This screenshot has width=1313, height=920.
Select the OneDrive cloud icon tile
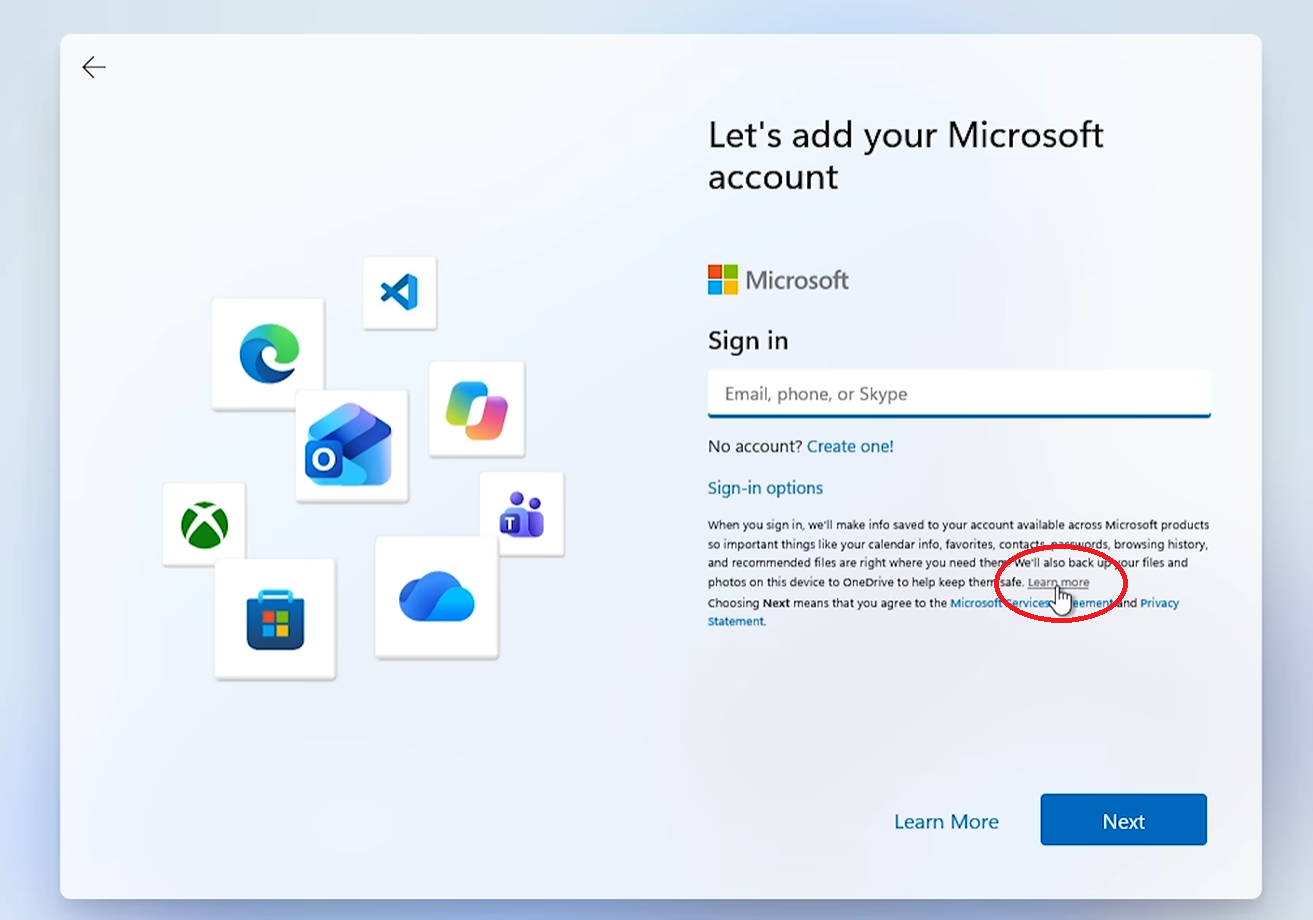(x=436, y=597)
